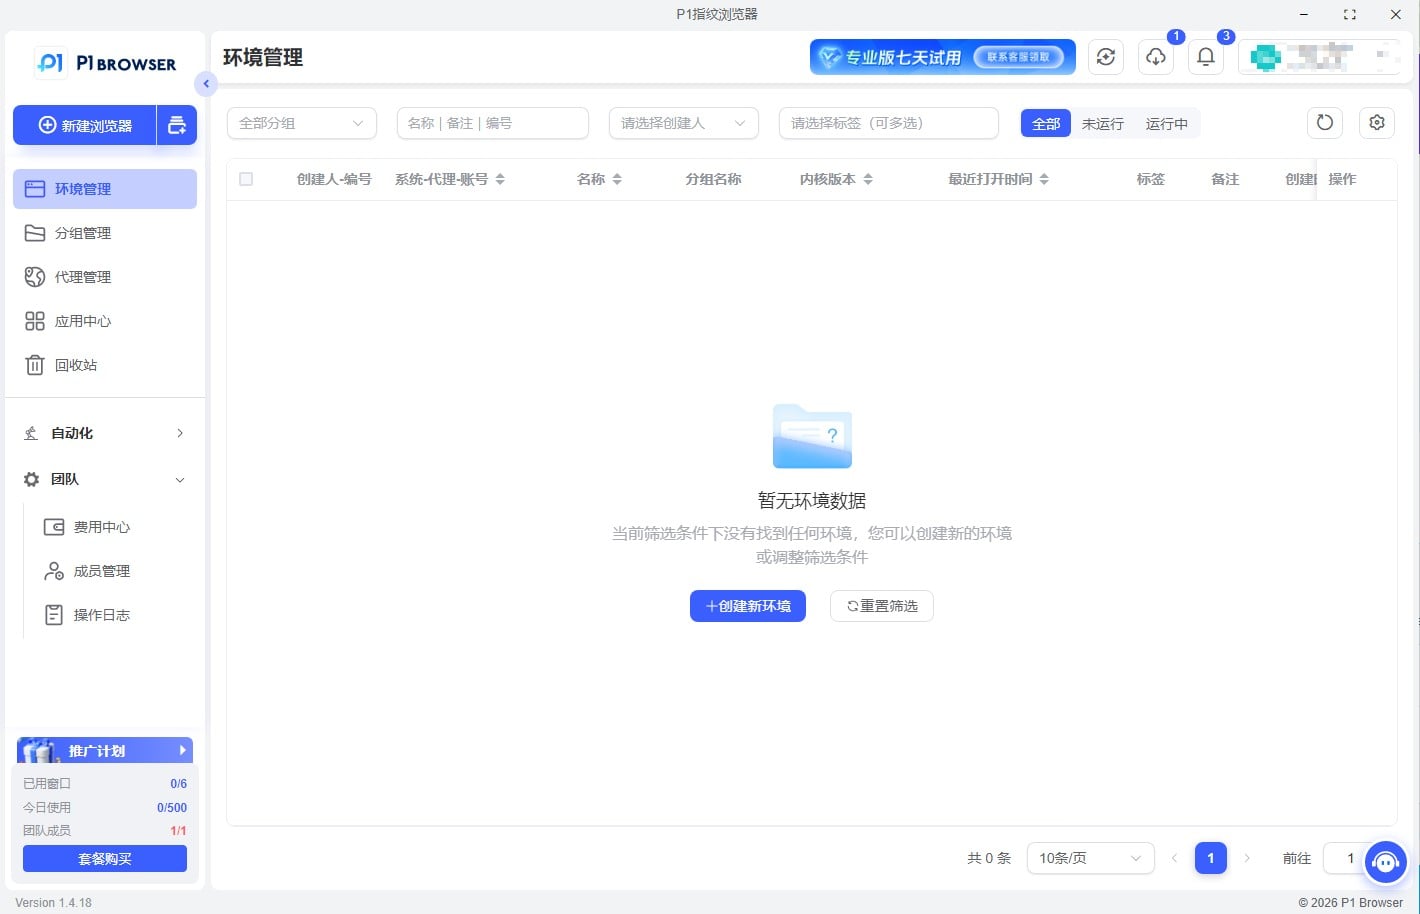Screen dimensions: 1420x914
Task: Click the empty-folder illustration
Action: click(812, 436)
